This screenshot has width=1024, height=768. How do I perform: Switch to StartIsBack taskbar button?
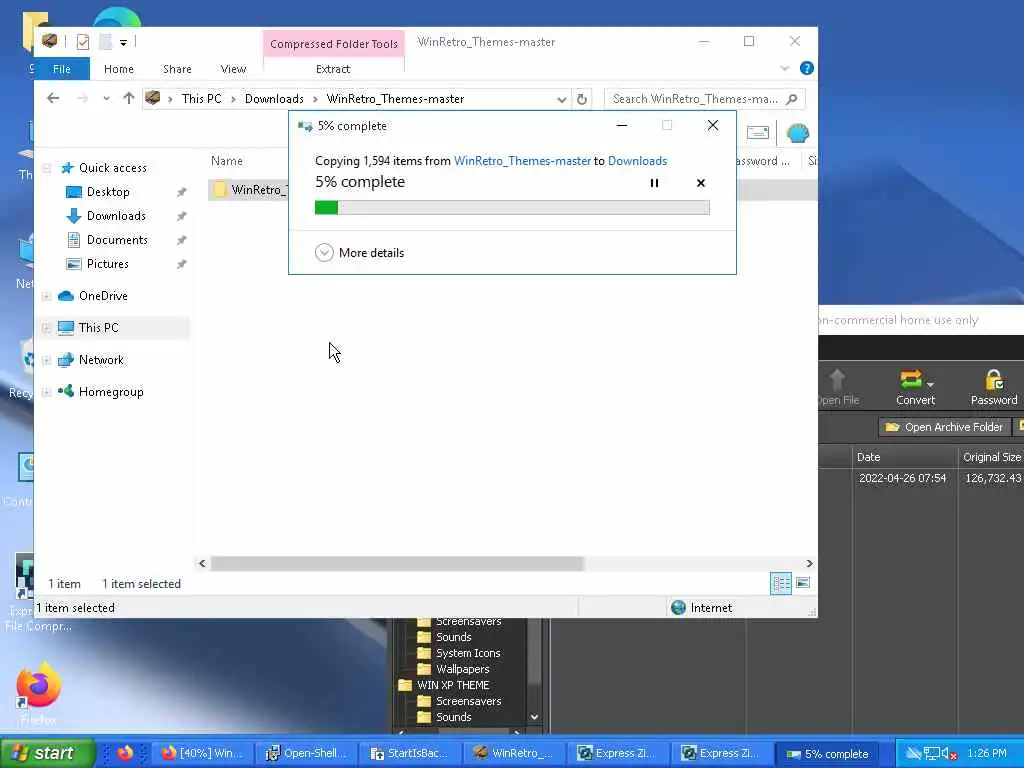point(410,753)
